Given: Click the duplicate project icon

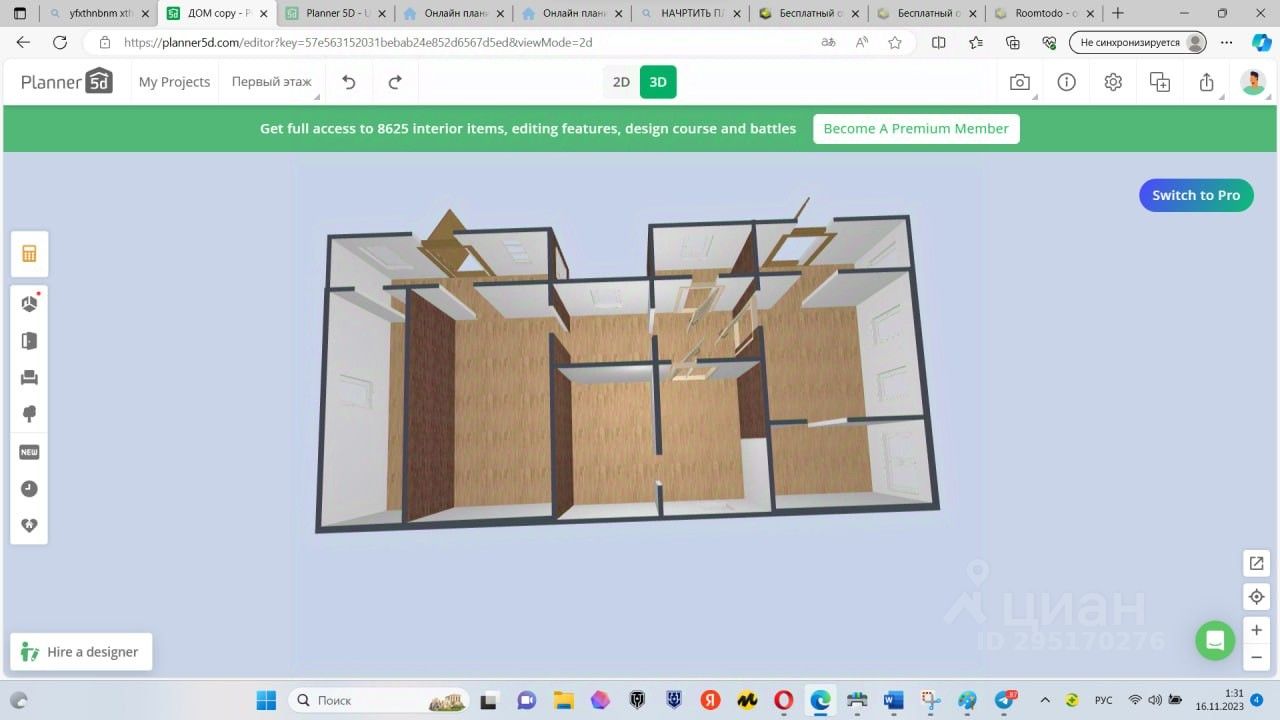Looking at the screenshot, I should (x=1160, y=82).
